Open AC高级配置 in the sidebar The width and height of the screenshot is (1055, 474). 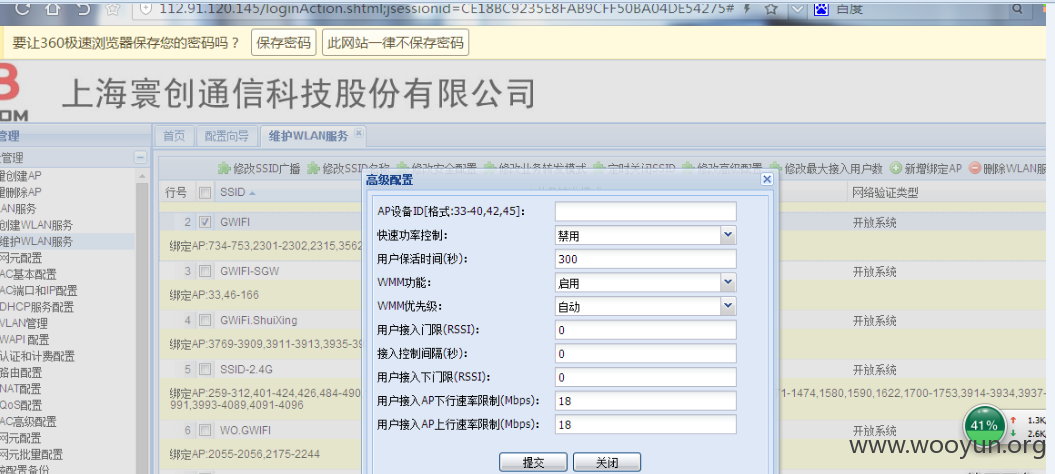28,421
